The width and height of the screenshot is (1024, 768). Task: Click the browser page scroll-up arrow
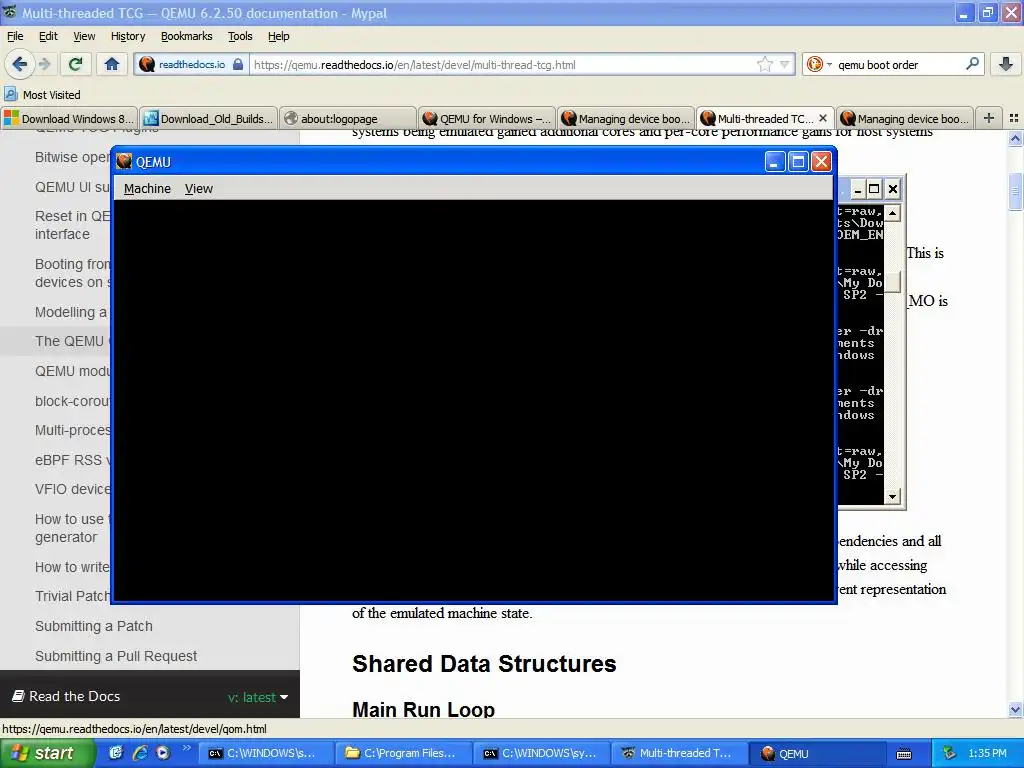1015,138
